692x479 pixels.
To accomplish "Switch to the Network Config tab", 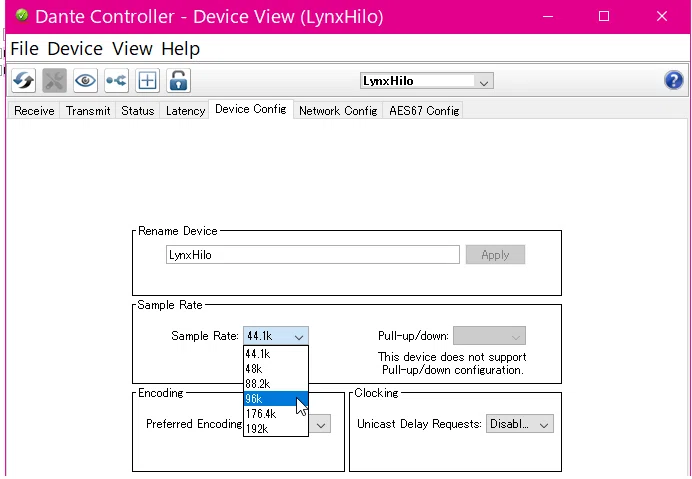I will [x=338, y=110].
